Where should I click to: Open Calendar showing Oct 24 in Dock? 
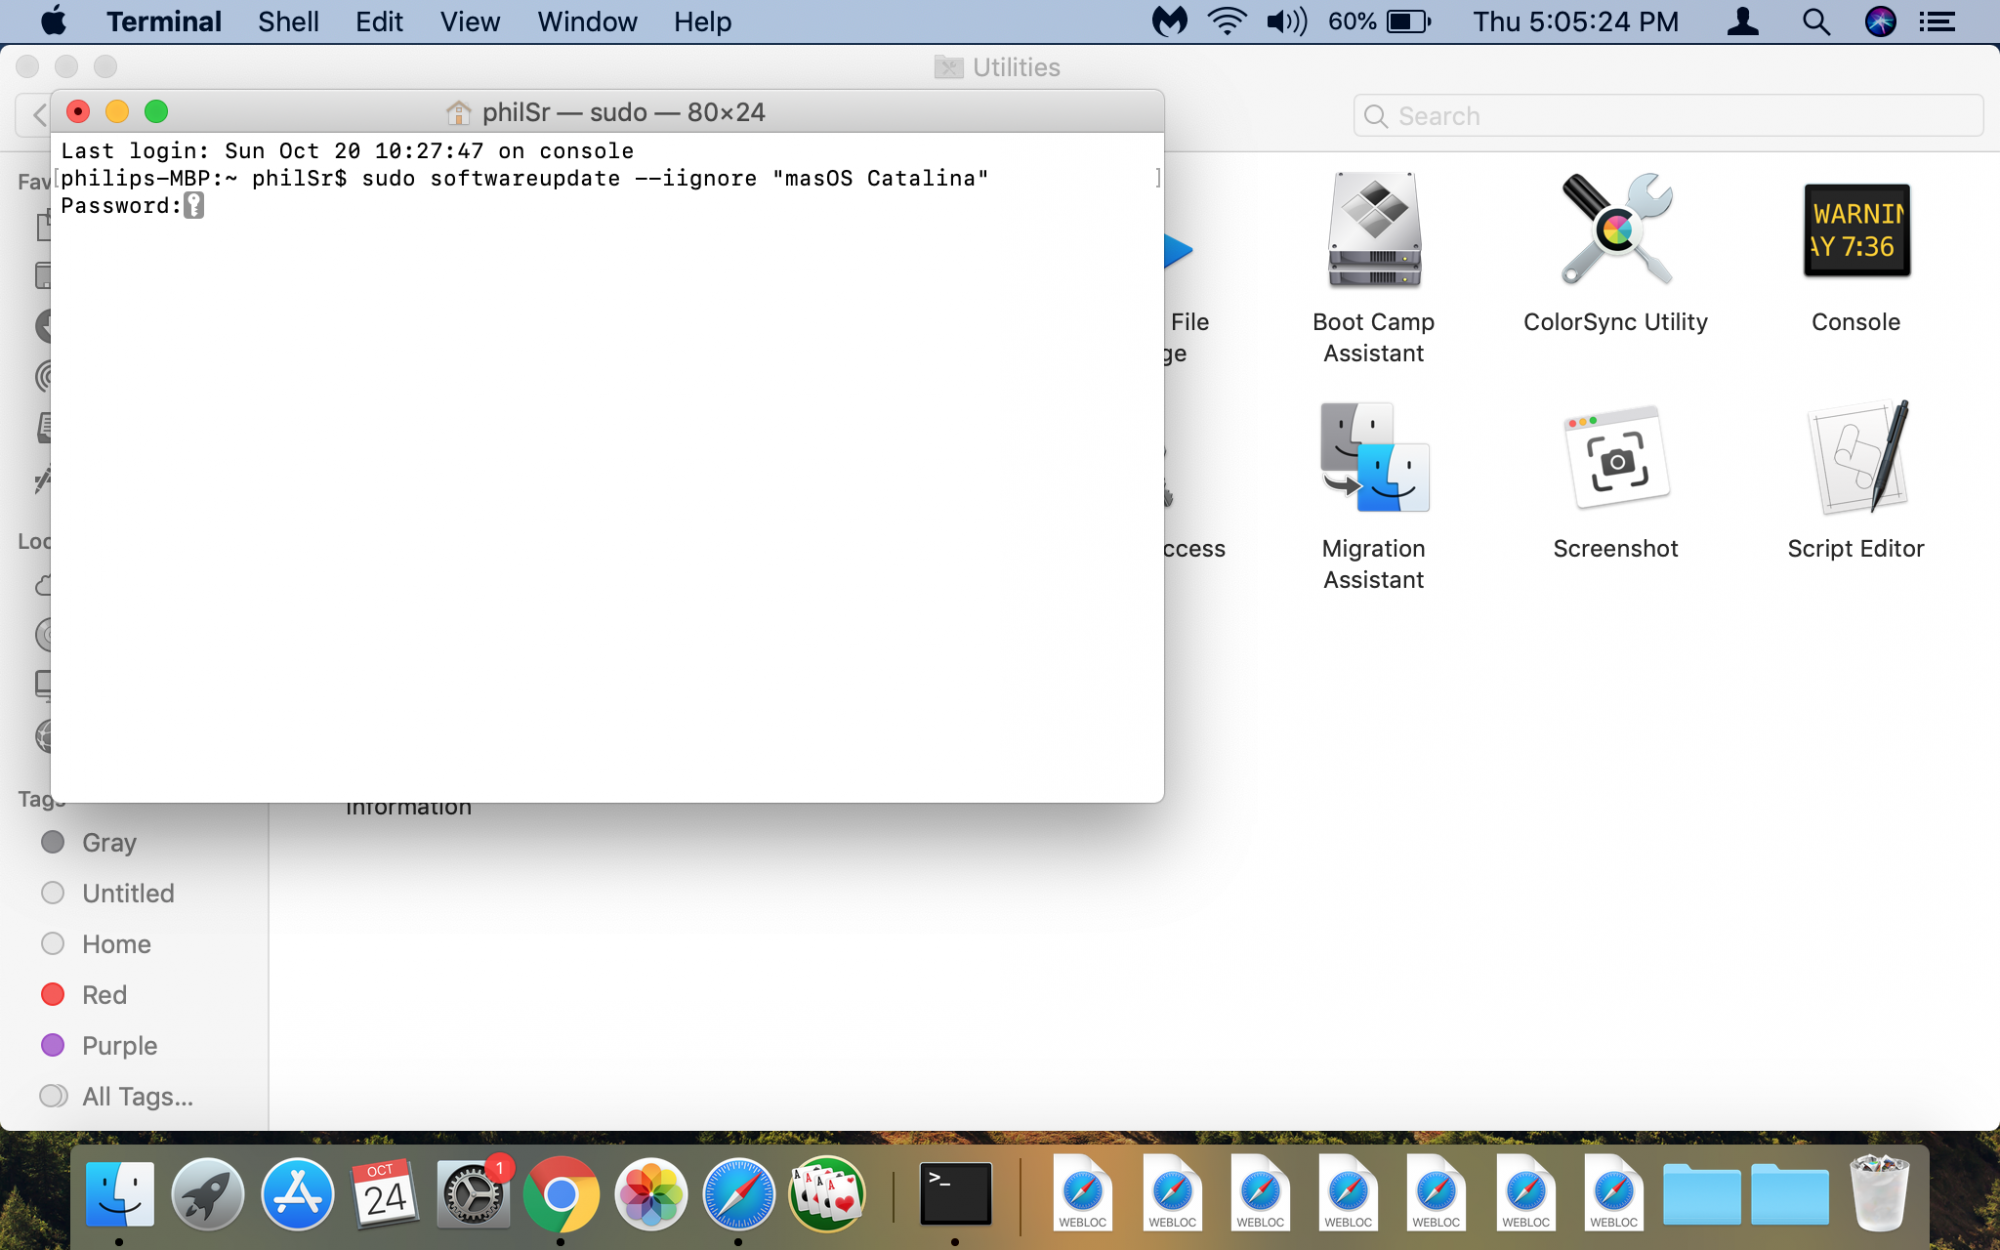point(385,1194)
